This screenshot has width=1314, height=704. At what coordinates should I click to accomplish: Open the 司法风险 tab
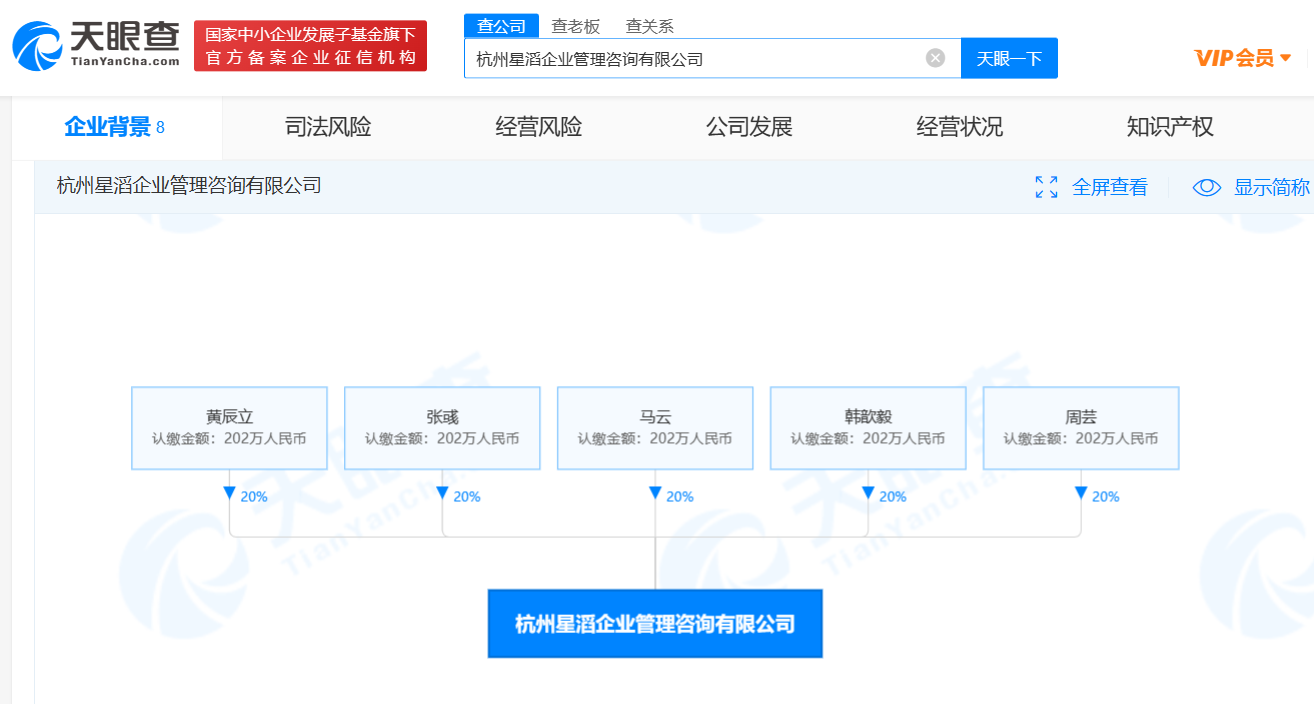328,127
